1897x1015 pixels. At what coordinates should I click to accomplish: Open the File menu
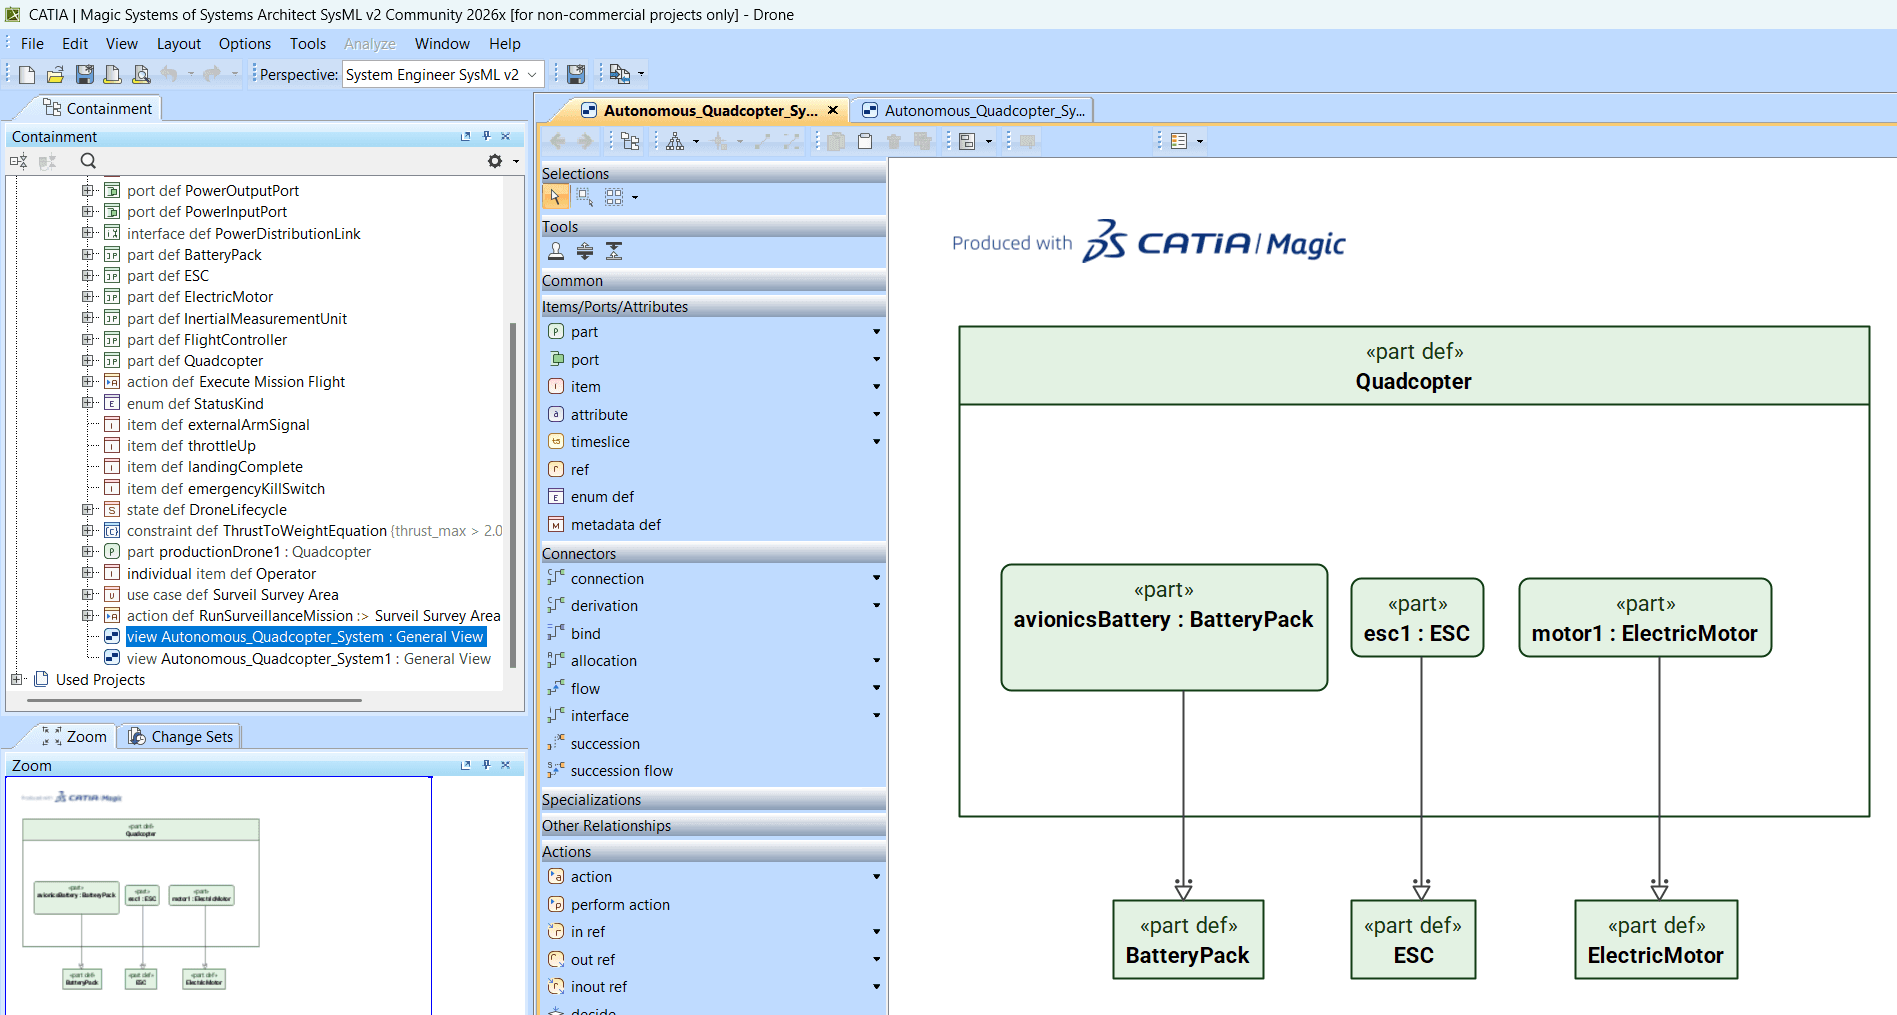pos(32,44)
